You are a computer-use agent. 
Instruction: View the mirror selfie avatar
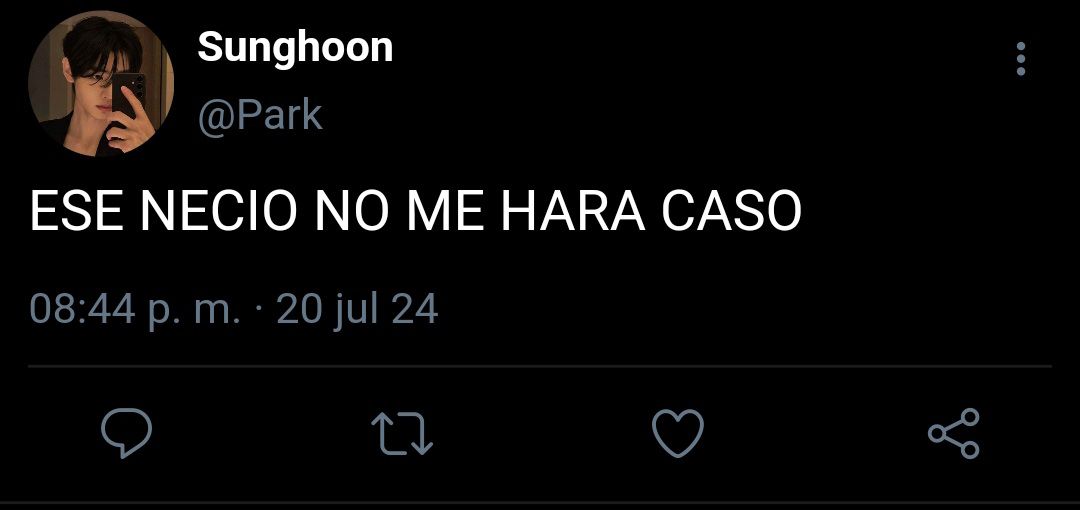(x=101, y=84)
